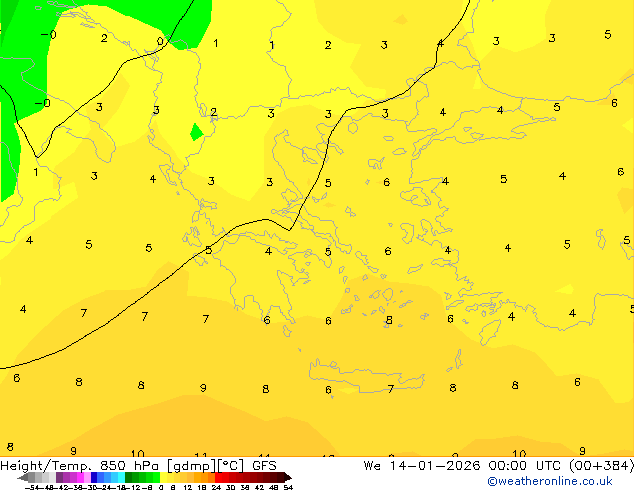This screenshot has width=634, height=490.
Task: Click the [°C] unit label
Action: pos(230,465)
